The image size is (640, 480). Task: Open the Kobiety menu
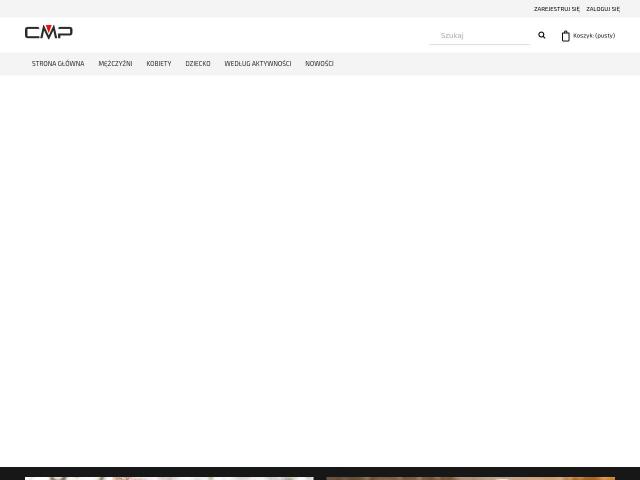point(159,64)
